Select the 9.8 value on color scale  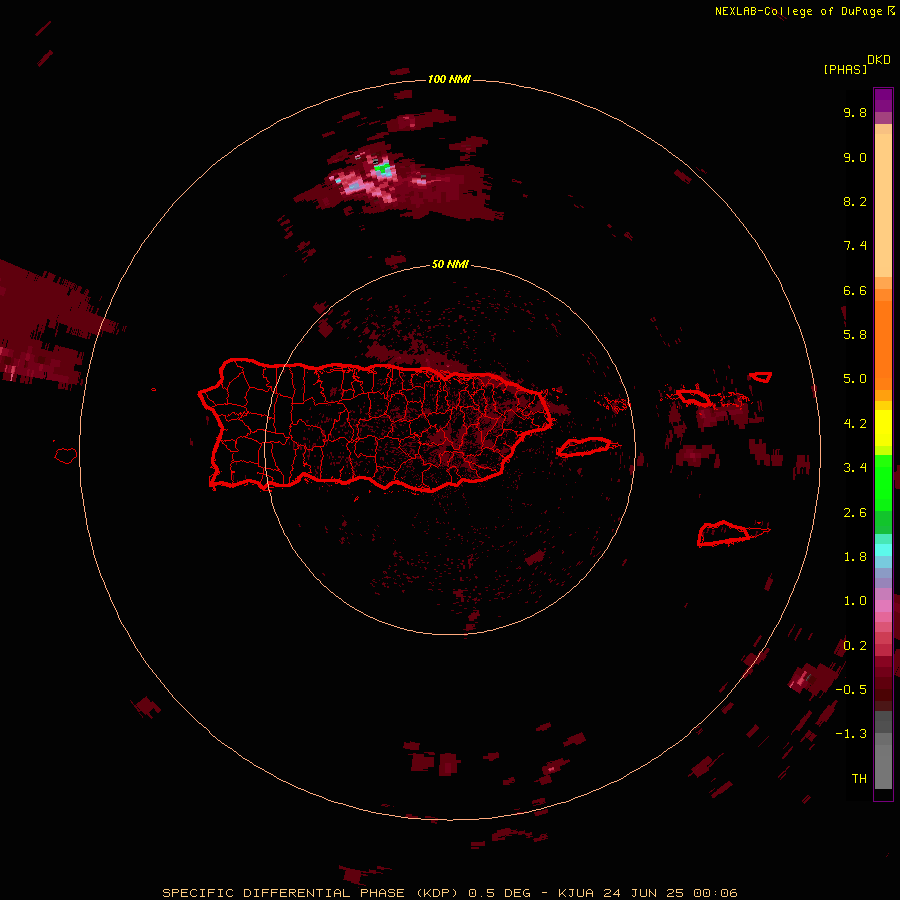pyautogui.click(x=855, y=112)
